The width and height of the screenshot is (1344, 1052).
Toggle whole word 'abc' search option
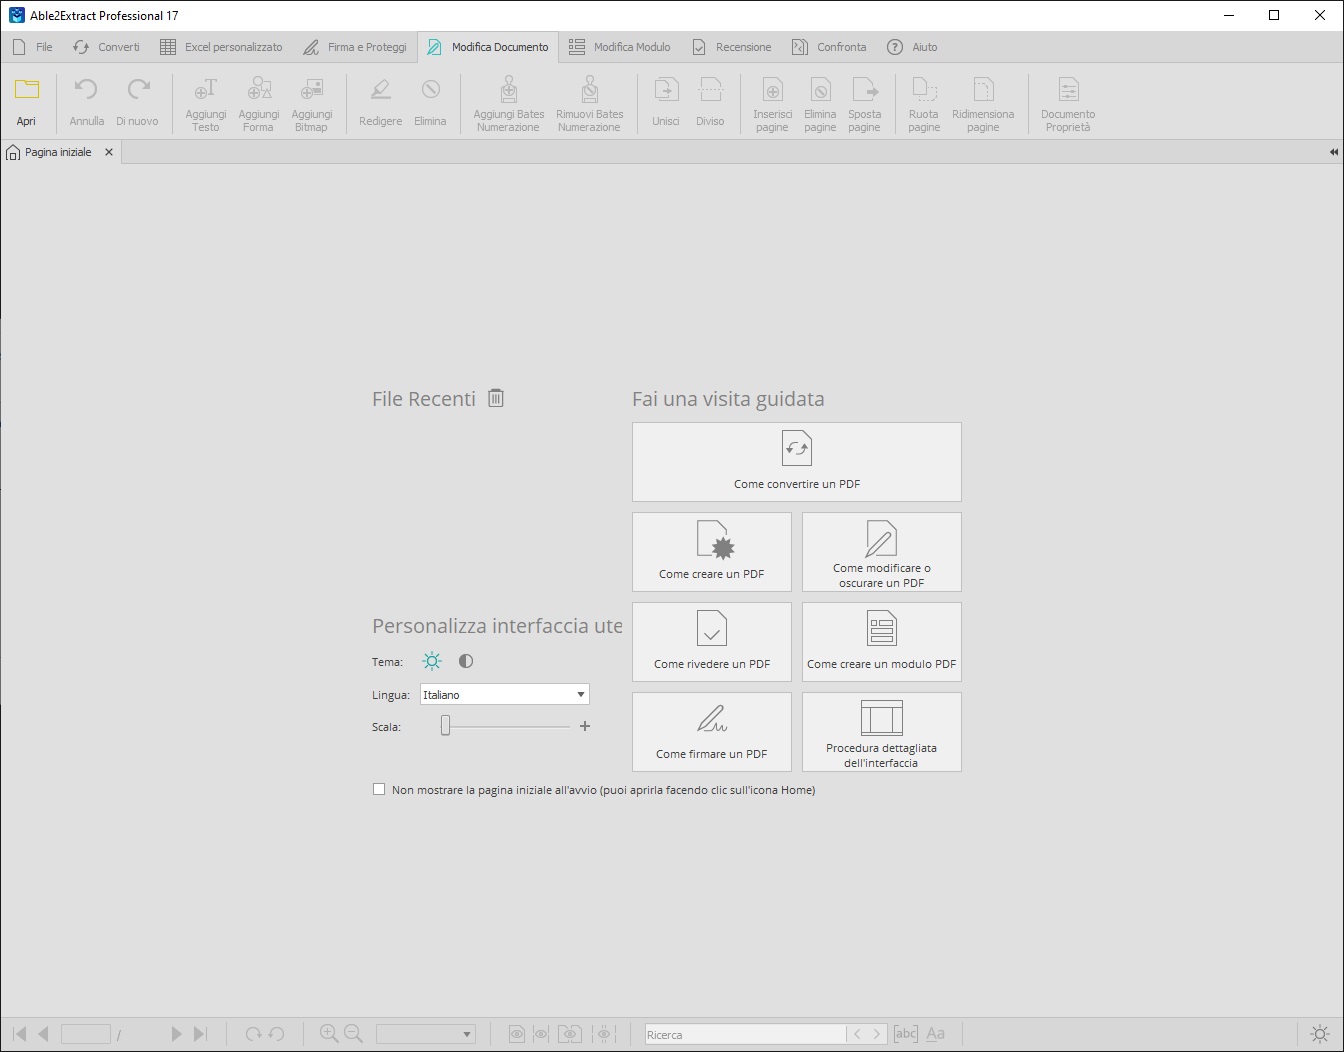(x=905, y=1034)
